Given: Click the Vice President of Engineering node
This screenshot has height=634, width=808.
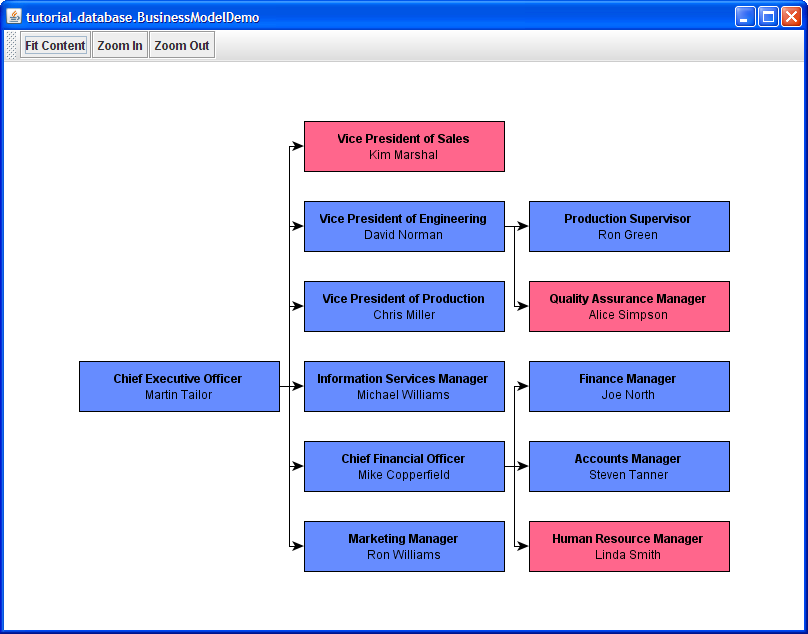Looking at the screenshot, I should coord(404,226).
